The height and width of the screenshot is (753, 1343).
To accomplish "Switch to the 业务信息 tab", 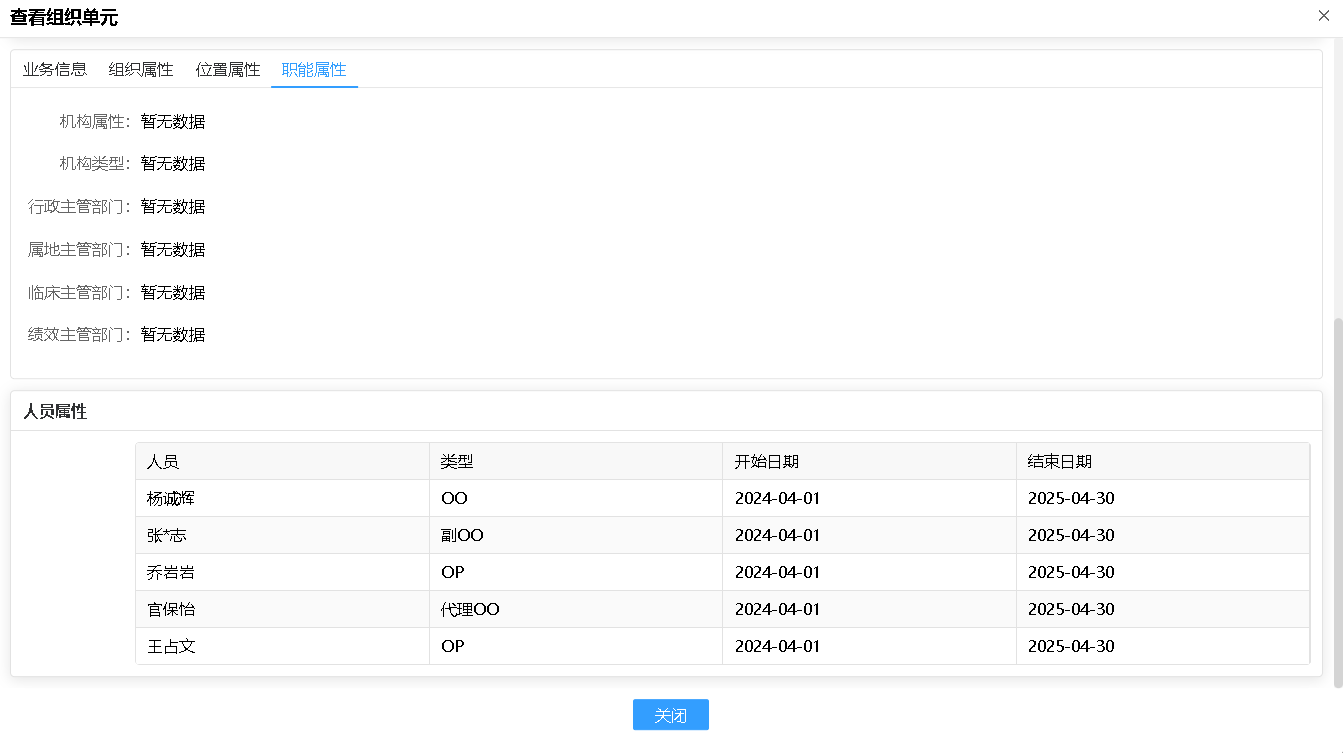I will pos(55,69).
